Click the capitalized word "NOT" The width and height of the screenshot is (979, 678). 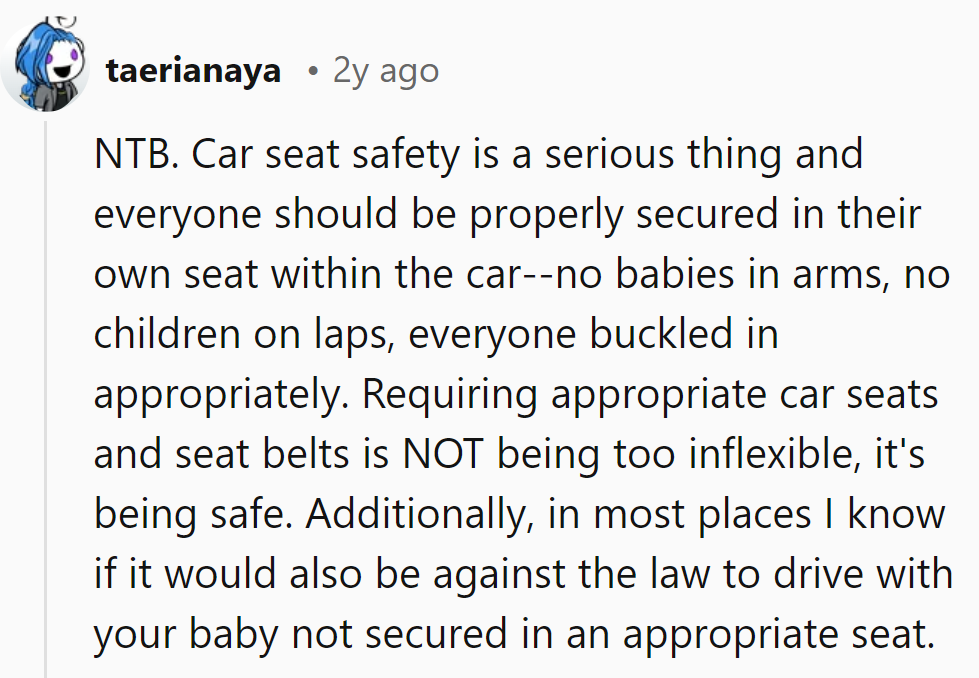coord(446,455)
